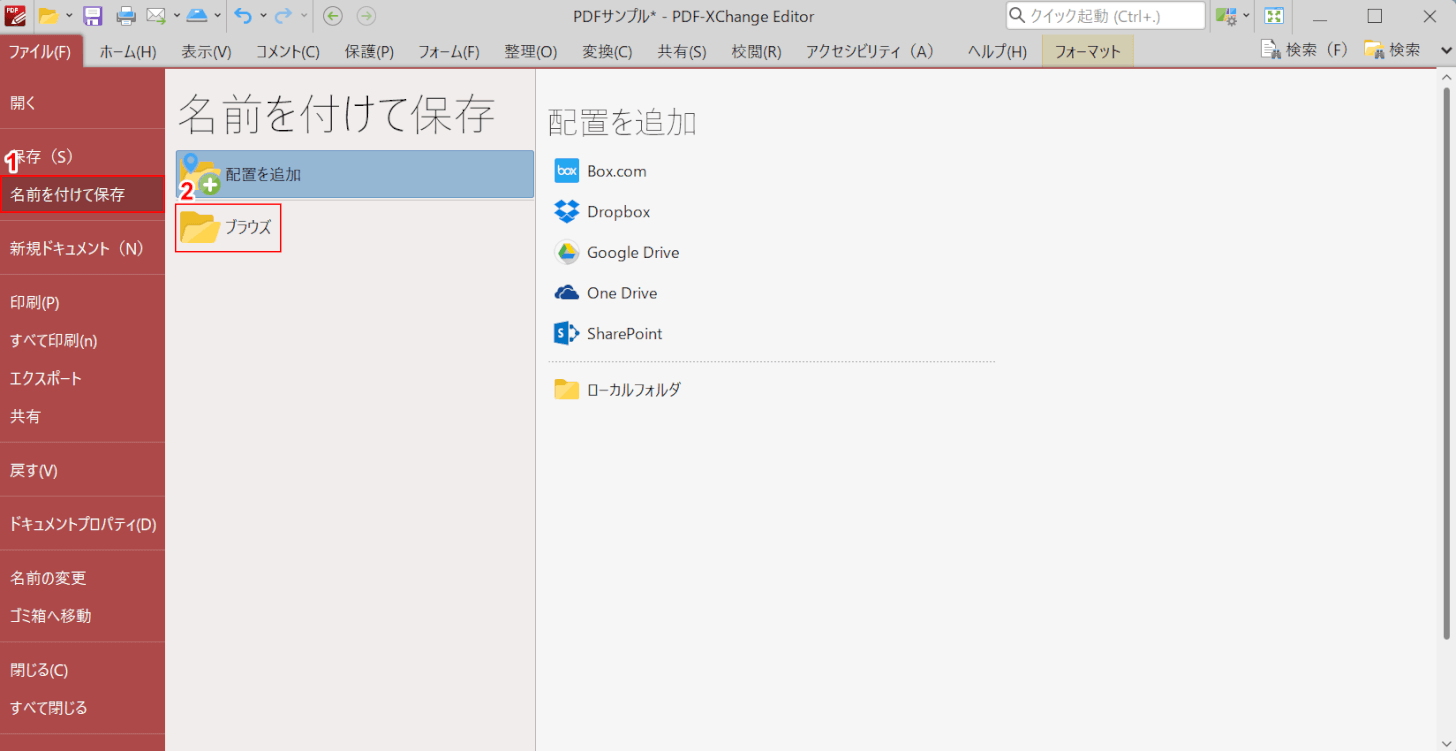
Task: Select 名前を付けて保存 in the sidebar
Action: point(82,194)
